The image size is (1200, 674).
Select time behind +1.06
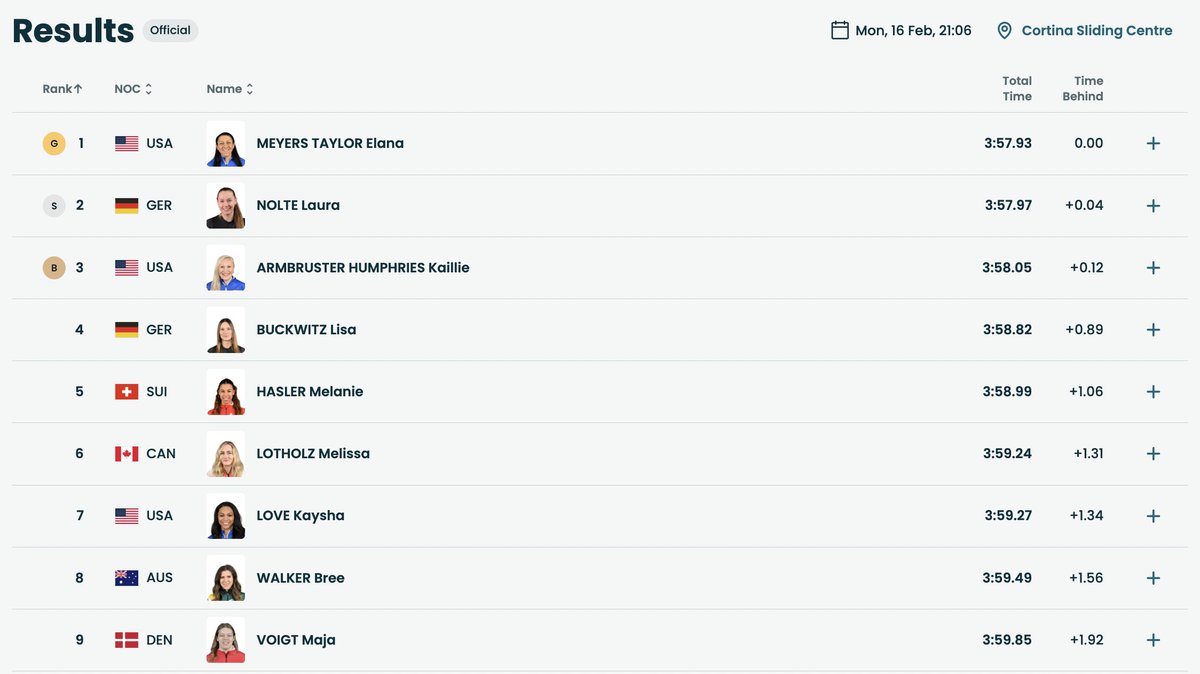[x=1086, y=391]
